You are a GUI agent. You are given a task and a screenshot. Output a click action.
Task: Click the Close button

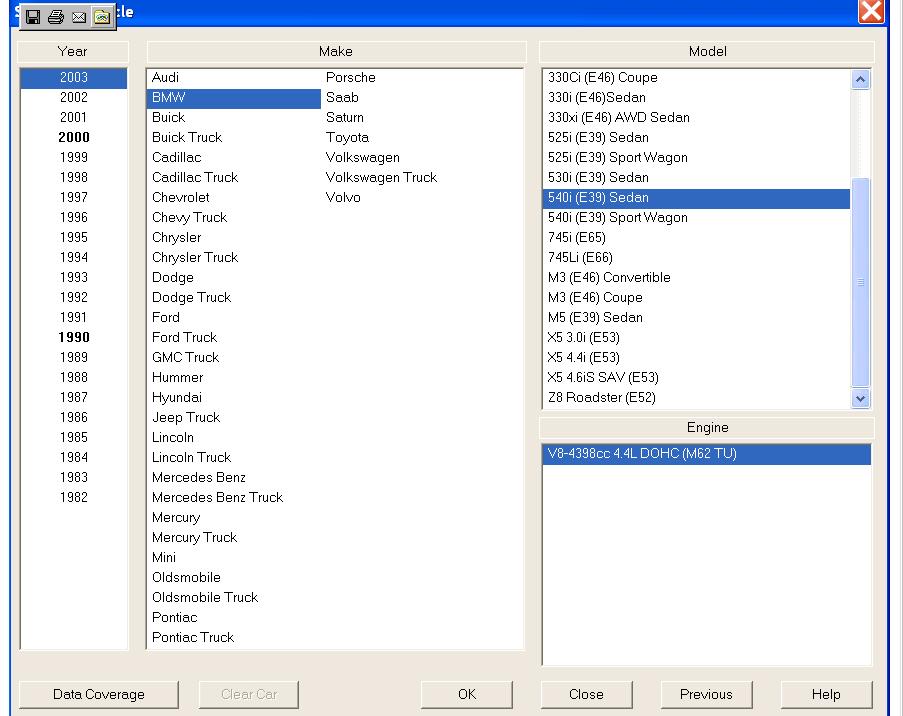click(586, 694)
